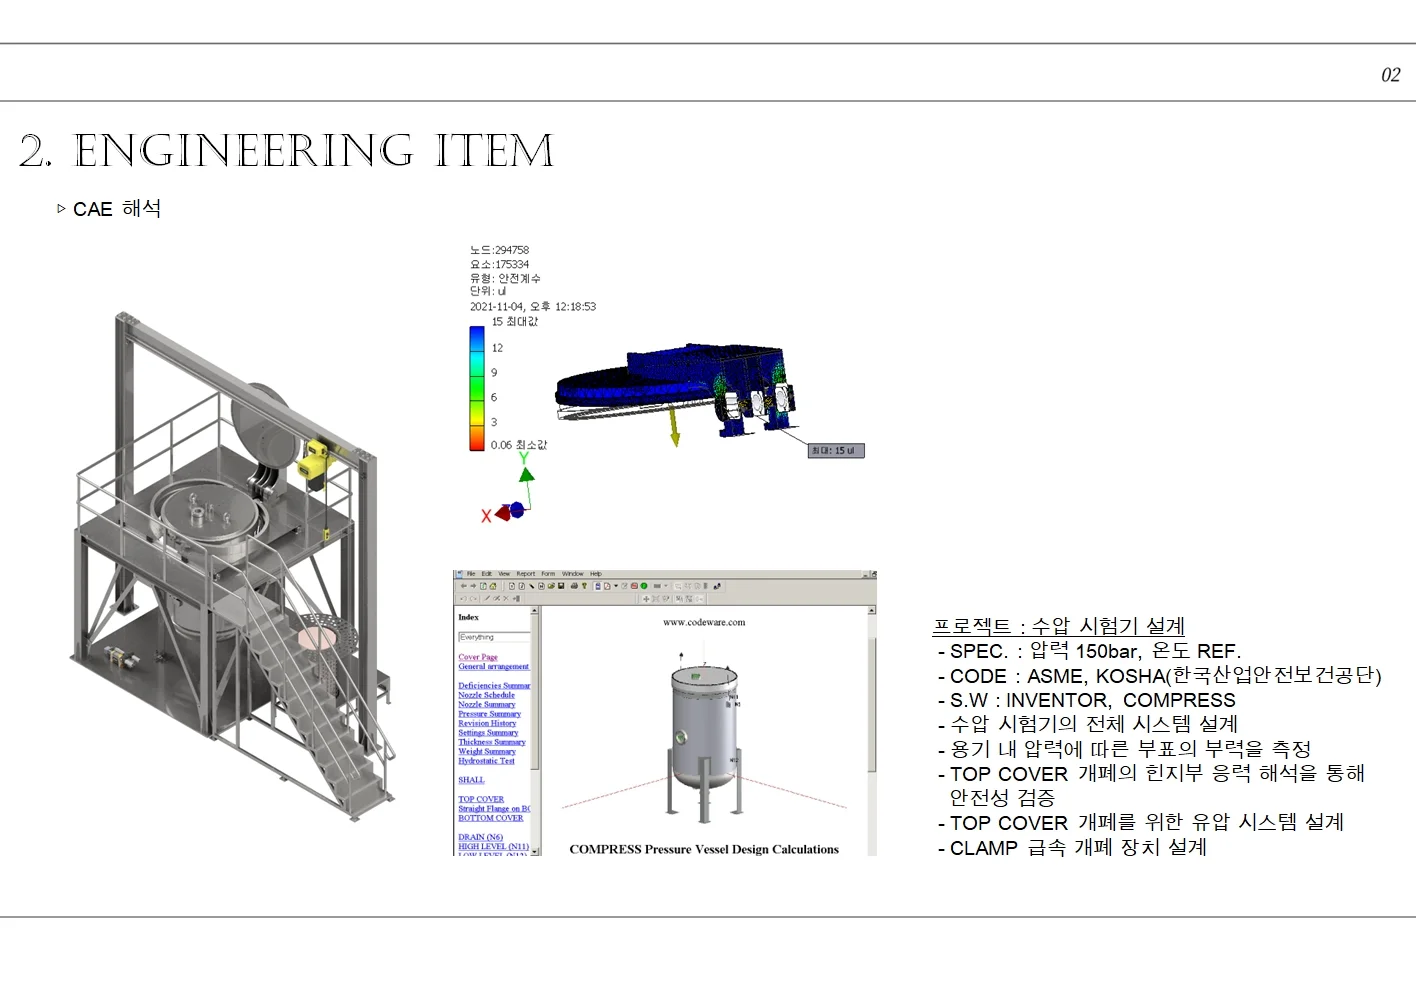Click the red X axis arrow of triad
Image resolution: width=1416 pixels, height=1005 pixels.
tap(502, 513)
